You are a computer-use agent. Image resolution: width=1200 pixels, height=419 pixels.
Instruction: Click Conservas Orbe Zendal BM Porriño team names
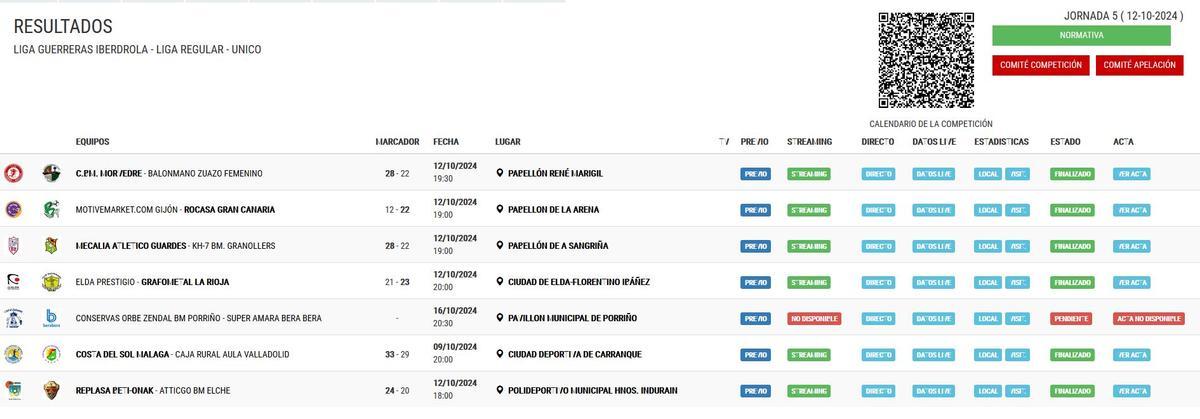199,318
